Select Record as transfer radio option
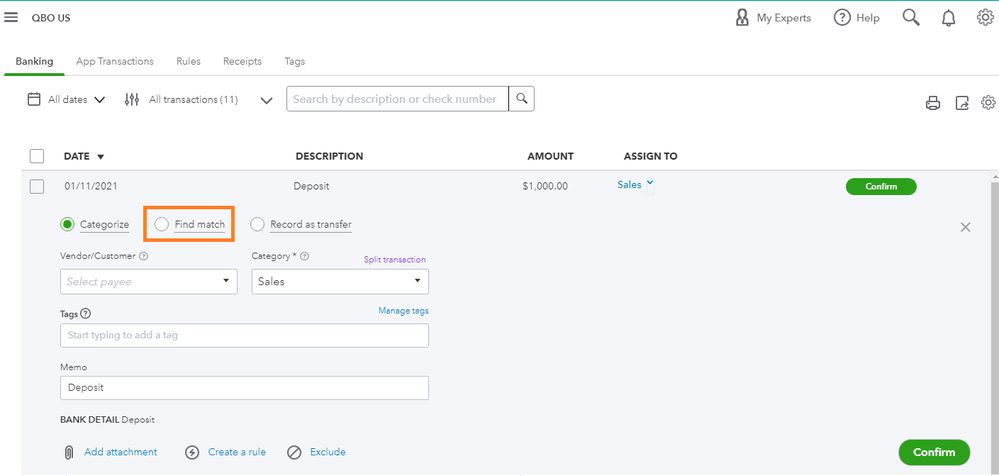Viewport: 999px width, 476px height. point(257,224)
